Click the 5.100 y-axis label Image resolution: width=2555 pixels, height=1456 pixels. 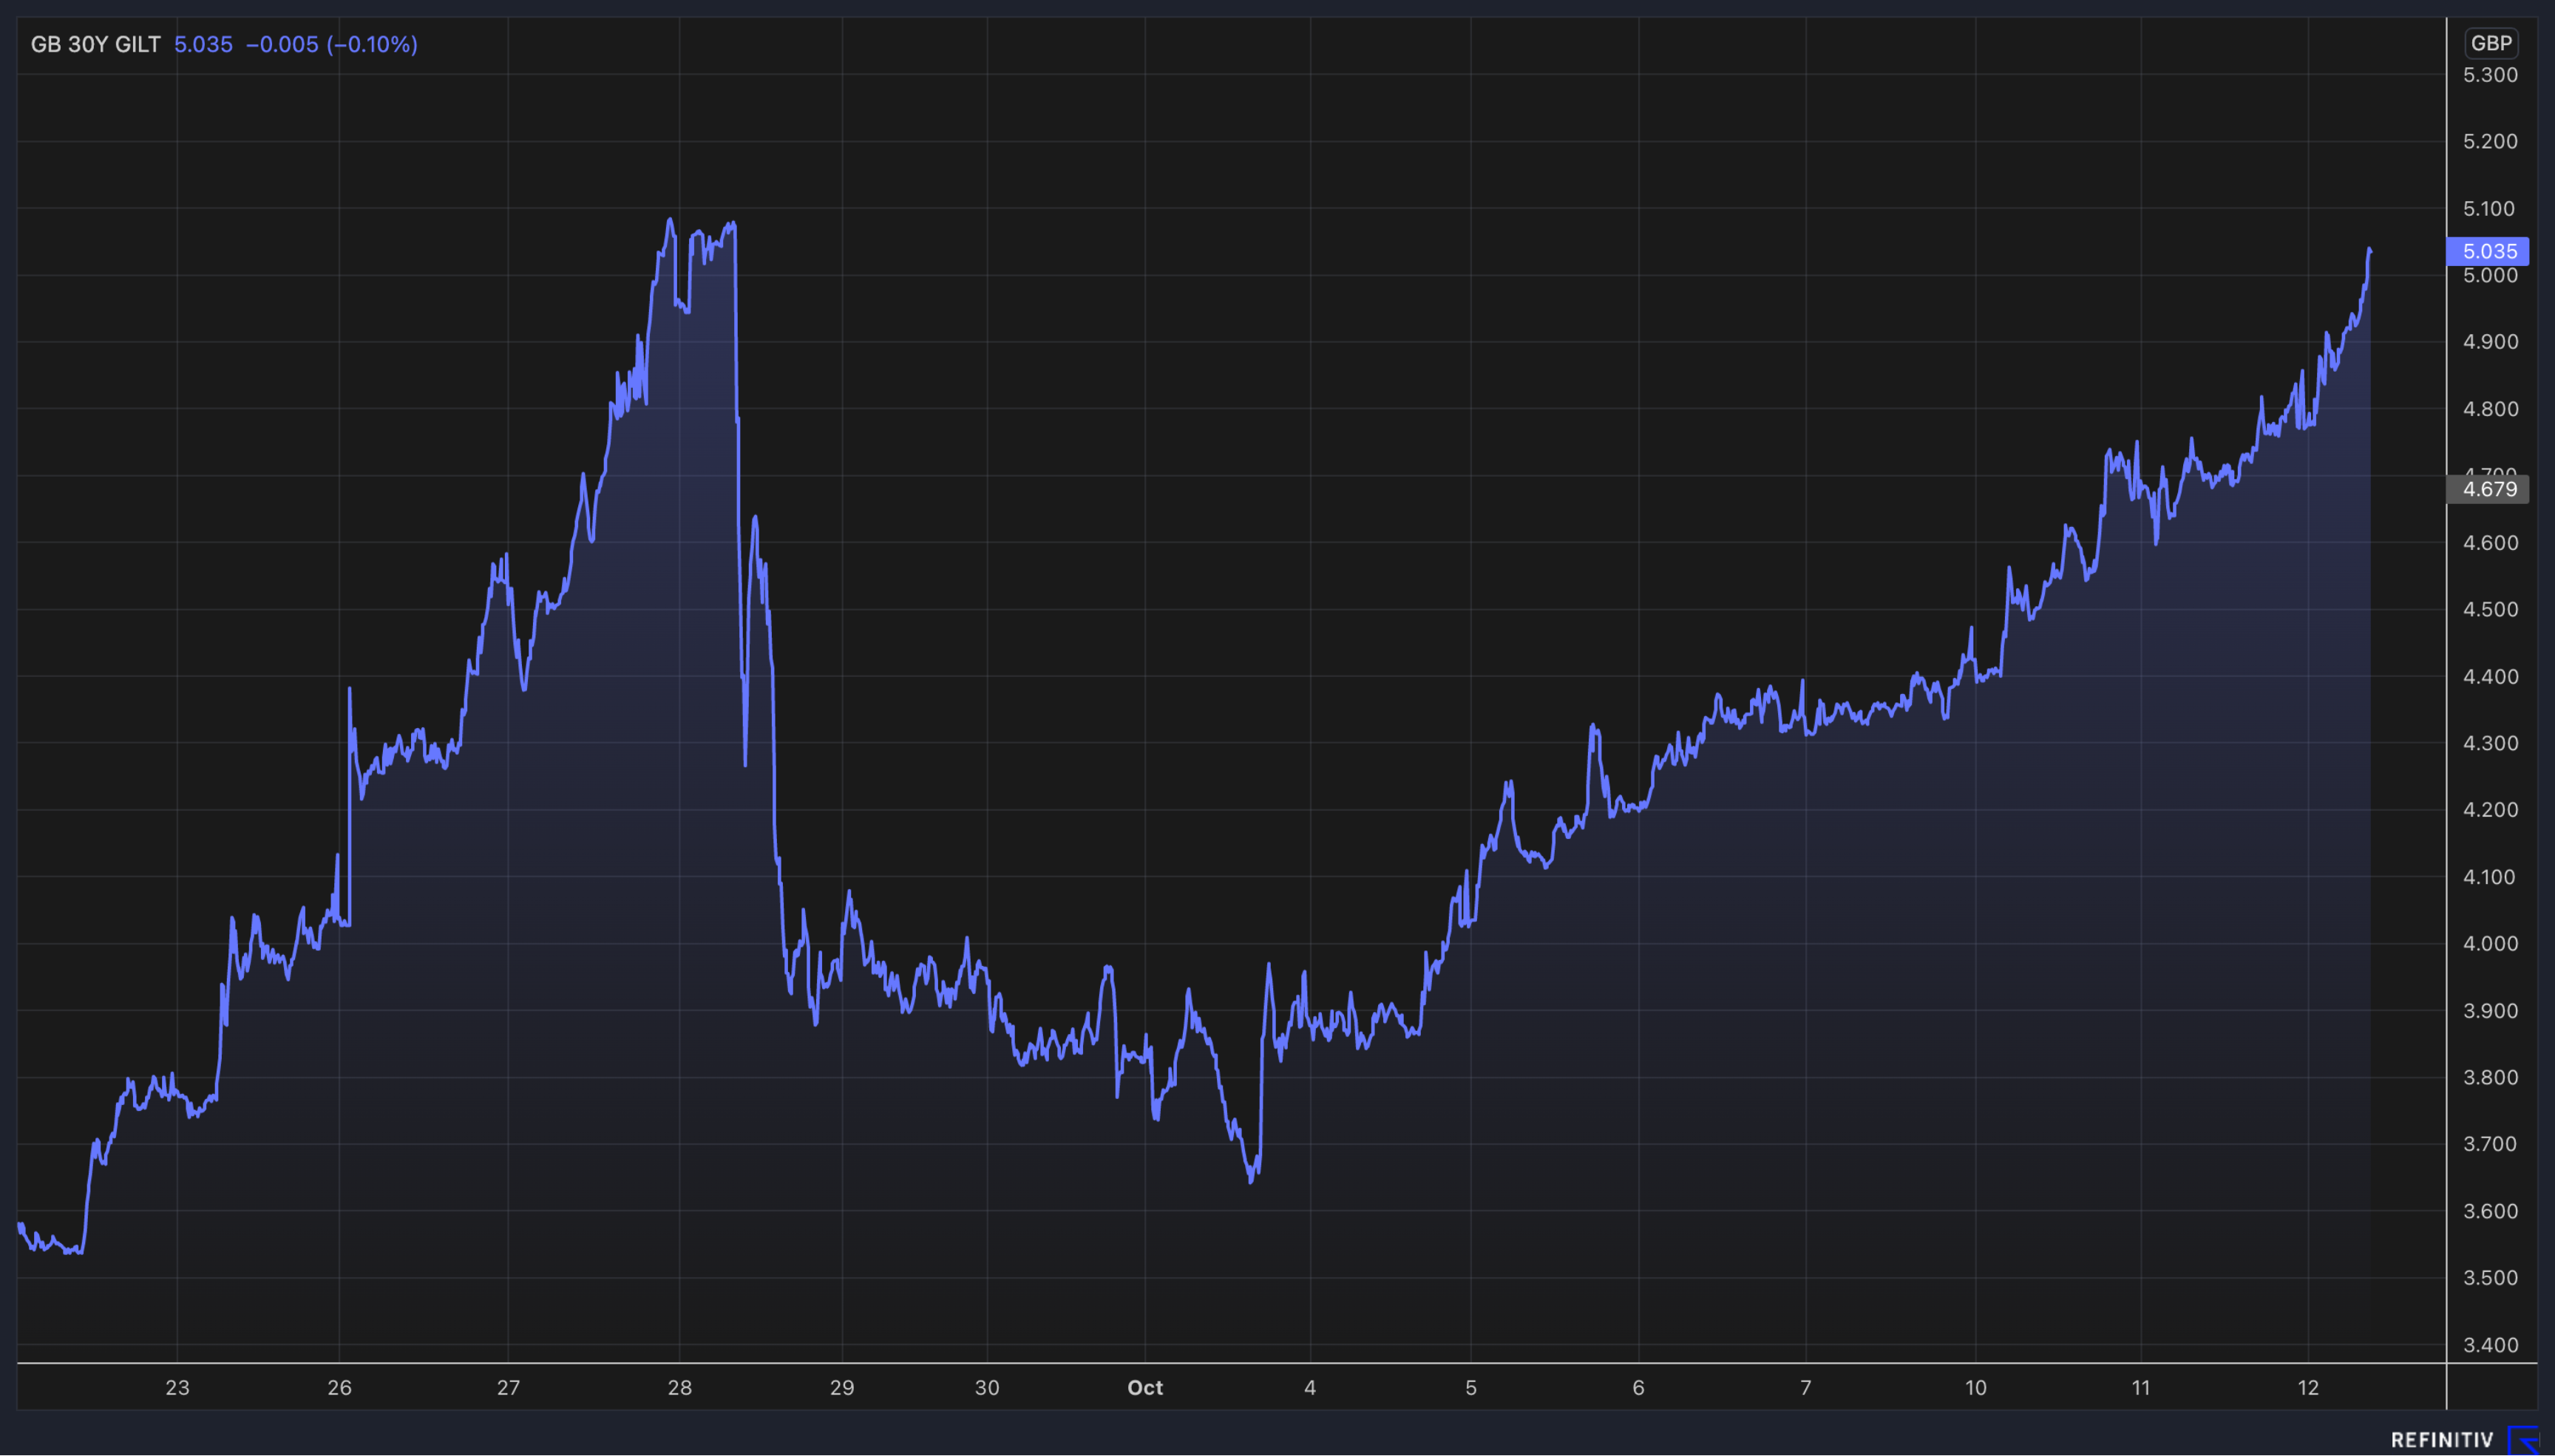pyautogui.click(x=2490, y=209)
